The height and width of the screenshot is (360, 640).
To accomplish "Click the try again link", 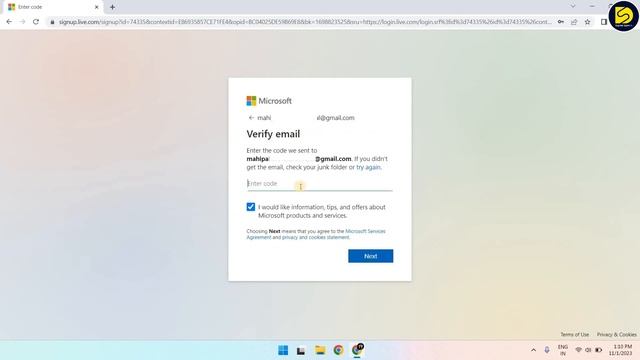I will [x=369, y=167].
